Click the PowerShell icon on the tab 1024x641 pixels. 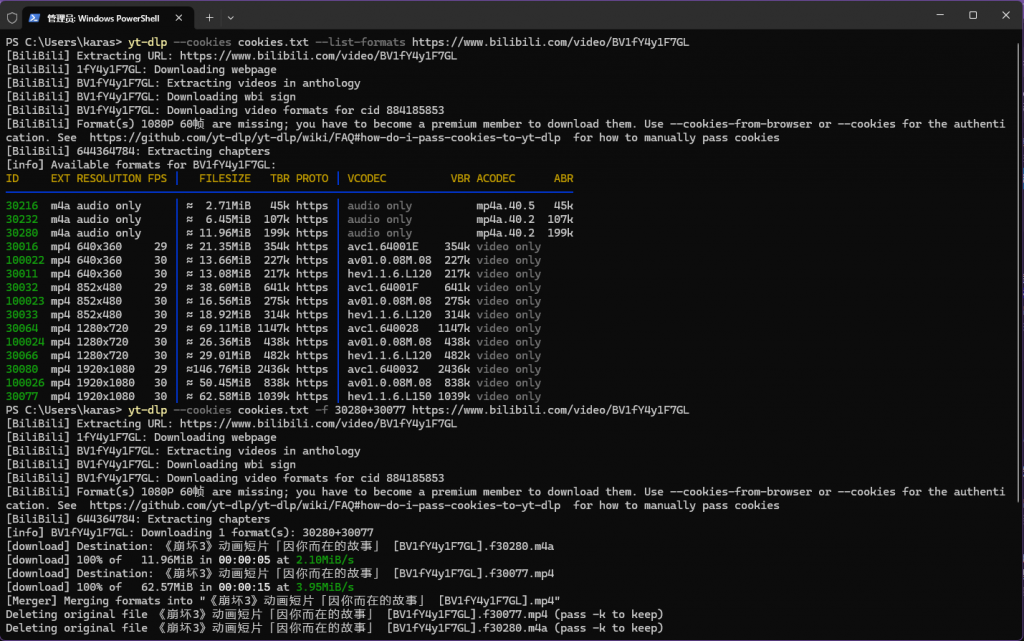tap(34, 17)
